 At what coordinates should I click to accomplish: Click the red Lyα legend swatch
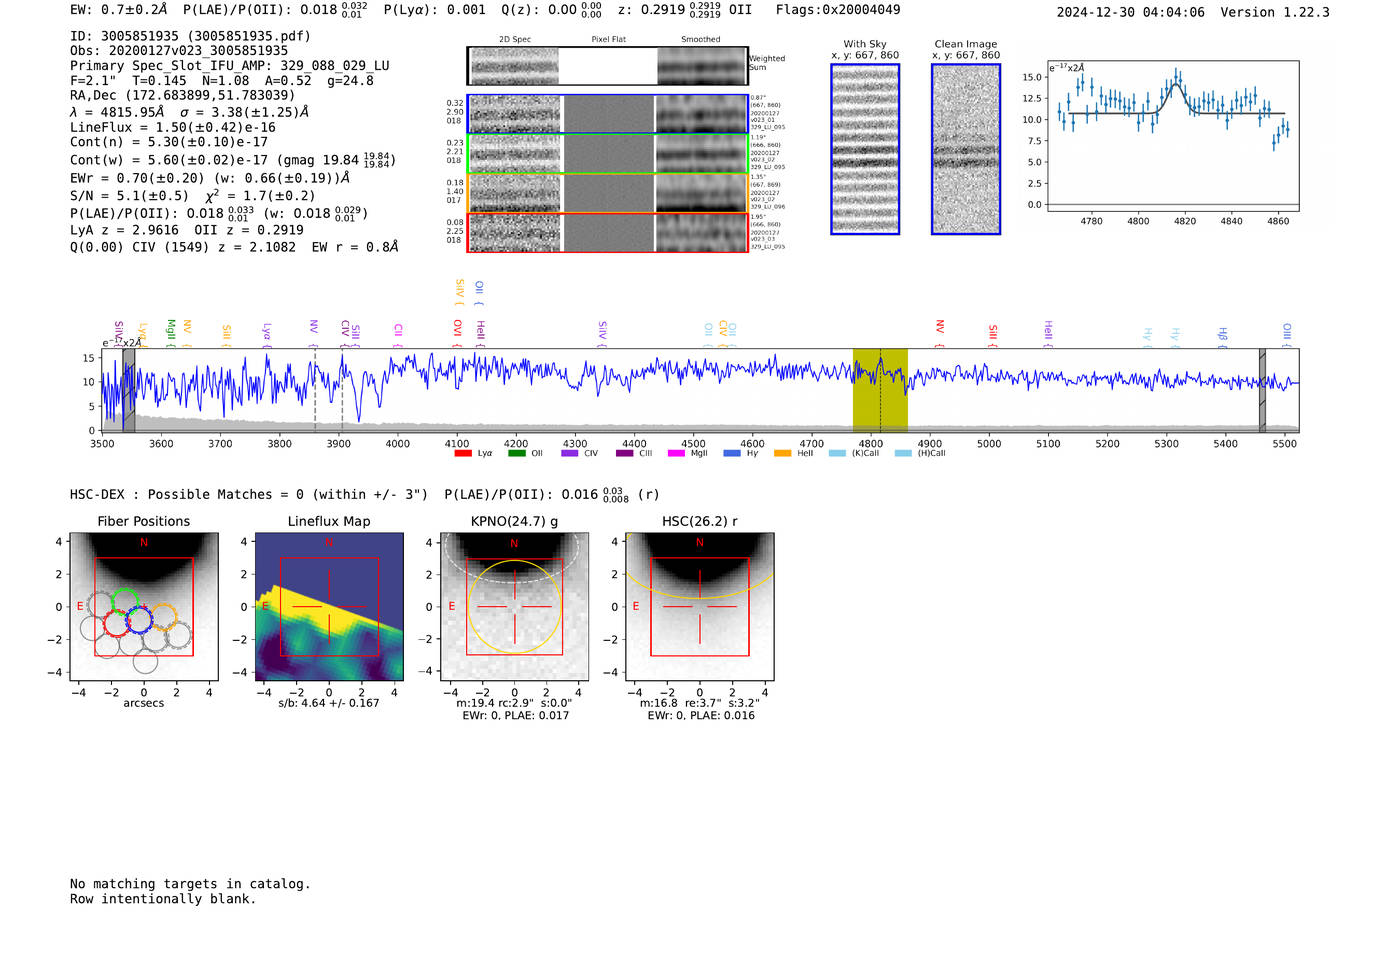tap(463, 454)
